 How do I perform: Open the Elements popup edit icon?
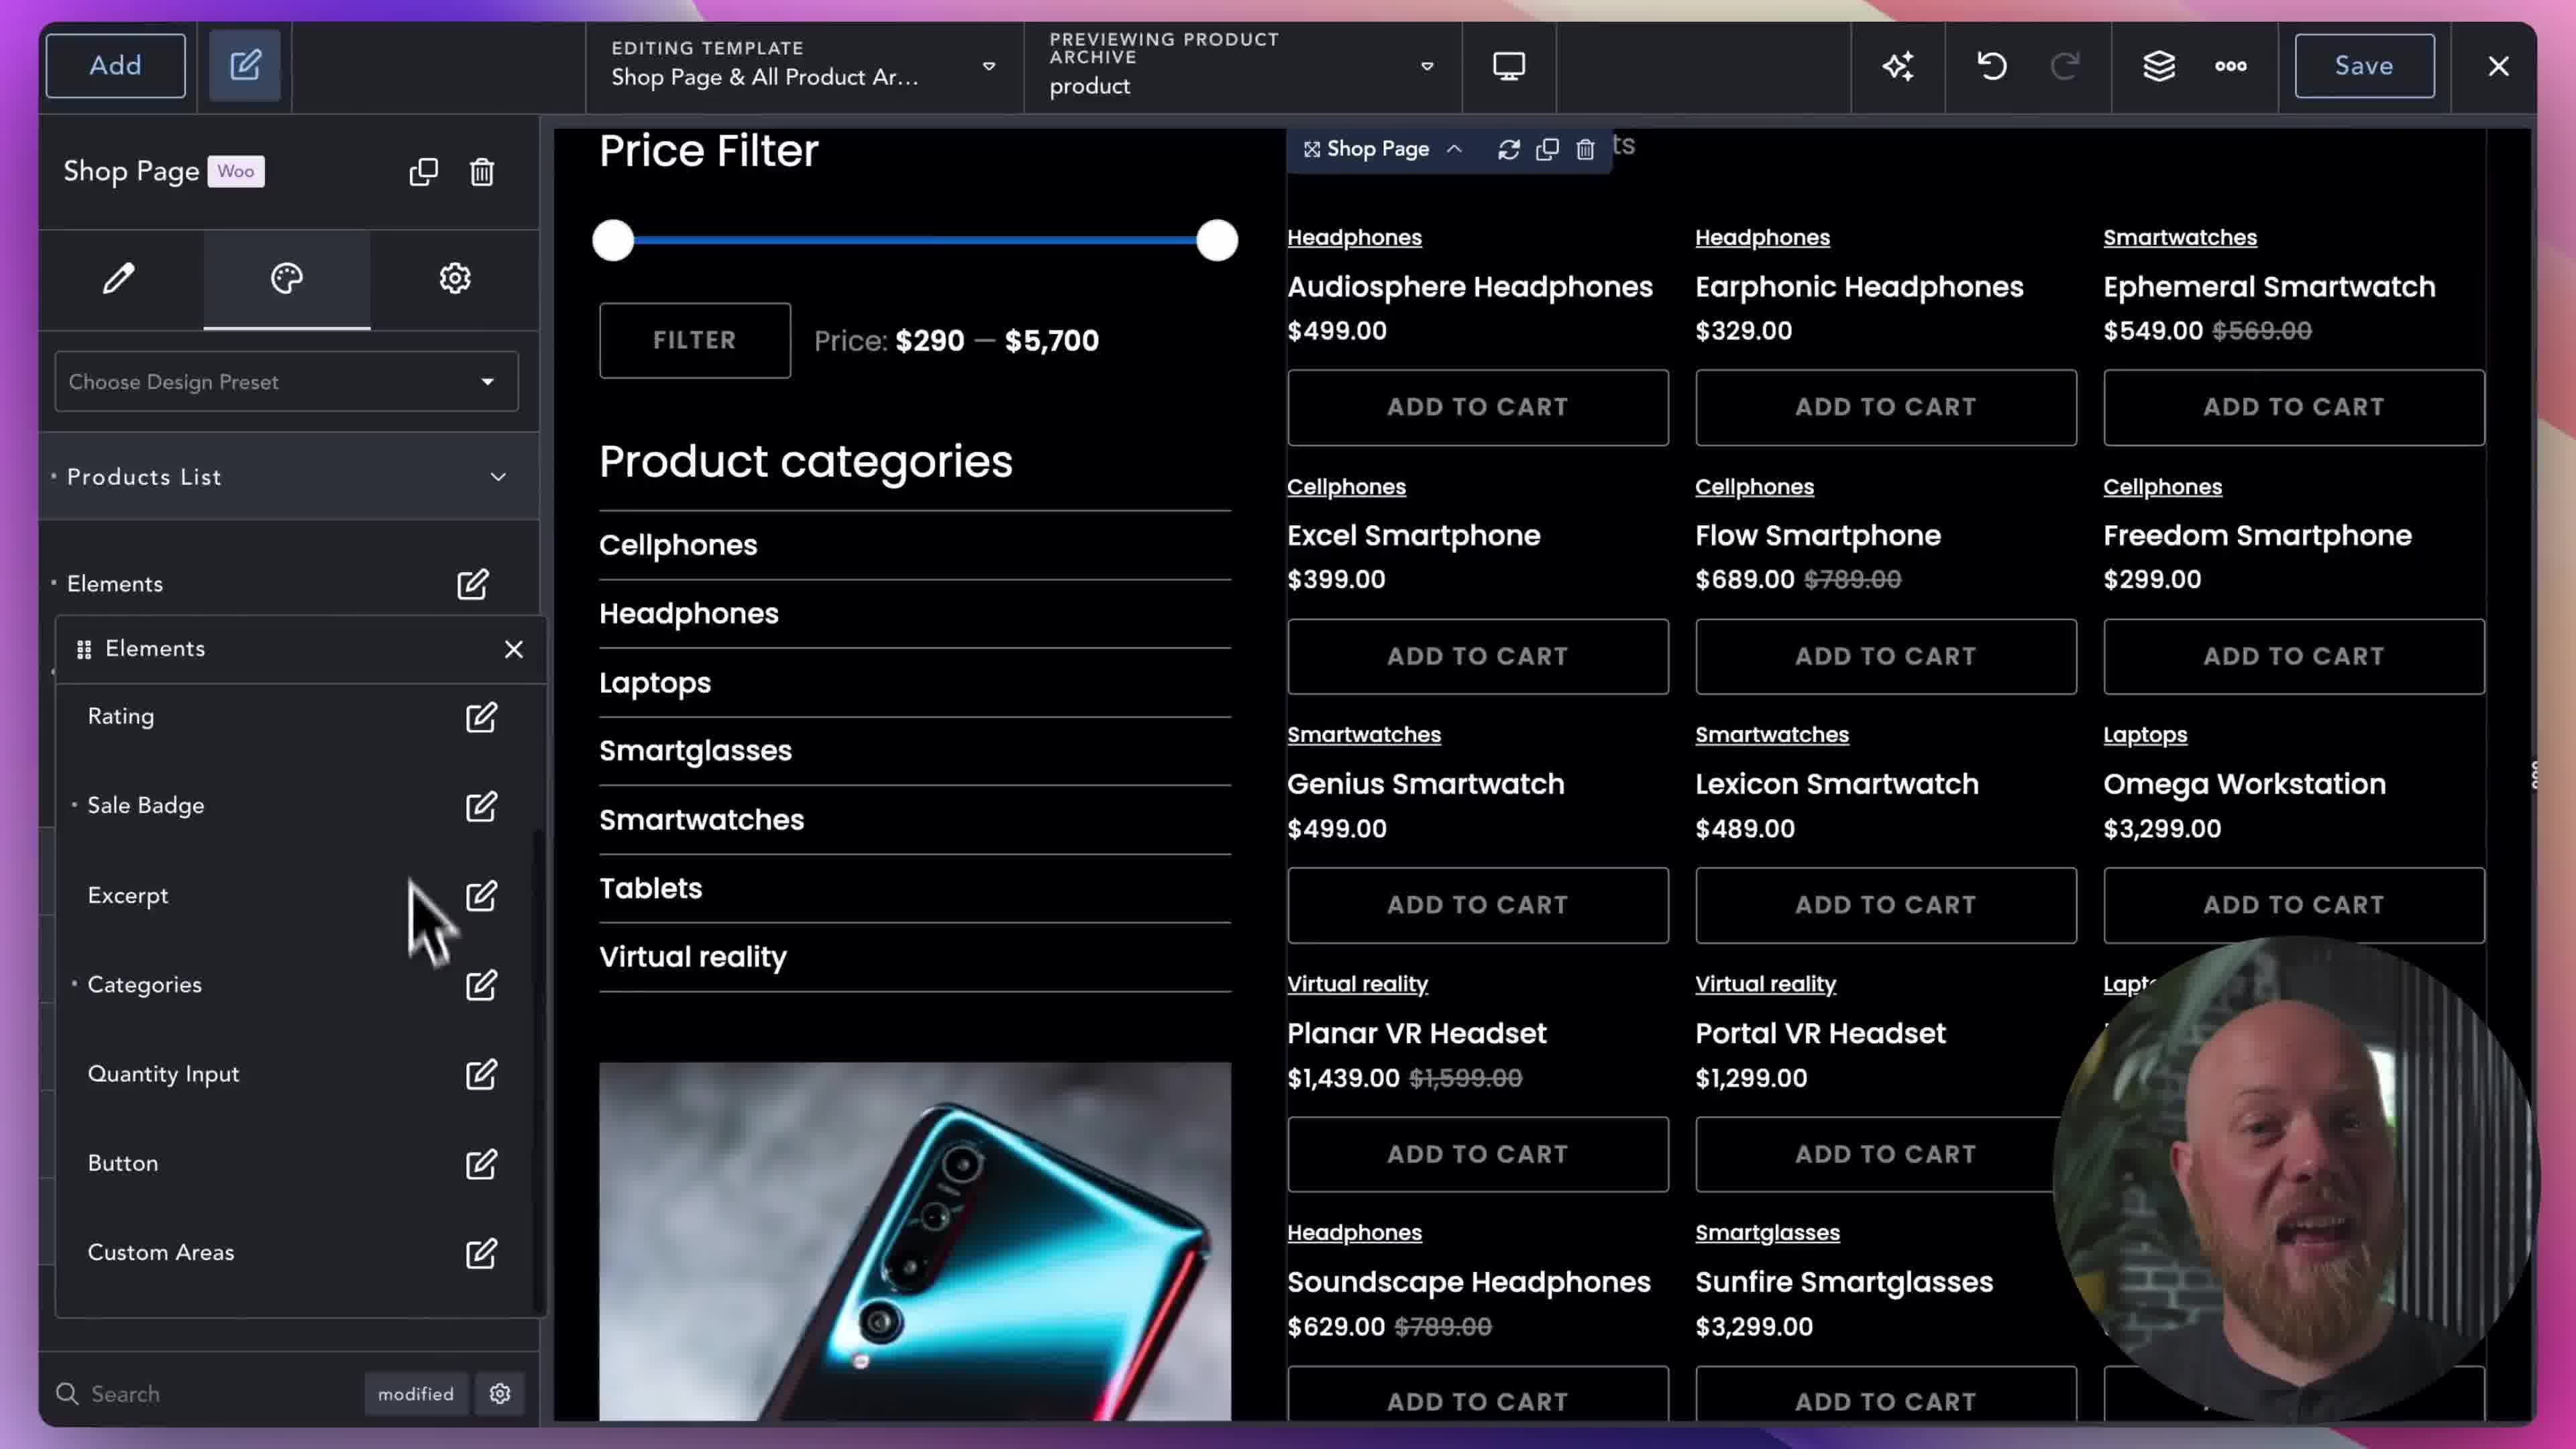click(x=472, y=584)
